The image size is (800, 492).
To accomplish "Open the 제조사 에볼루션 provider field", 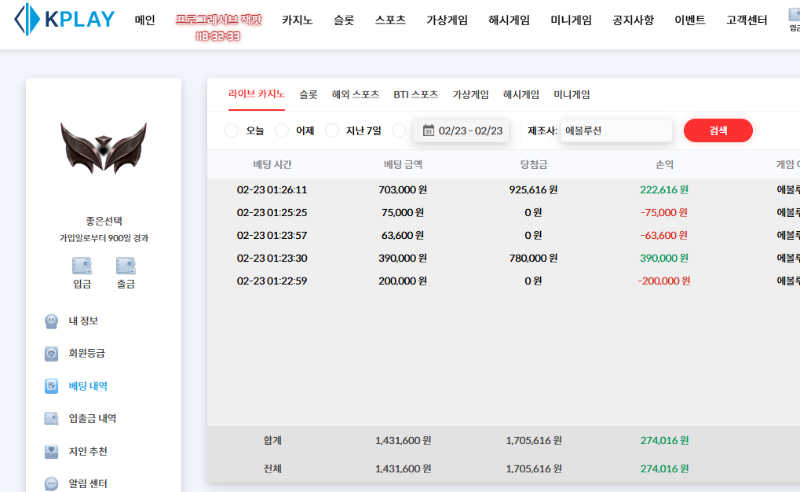I will (x=616, y=131).
